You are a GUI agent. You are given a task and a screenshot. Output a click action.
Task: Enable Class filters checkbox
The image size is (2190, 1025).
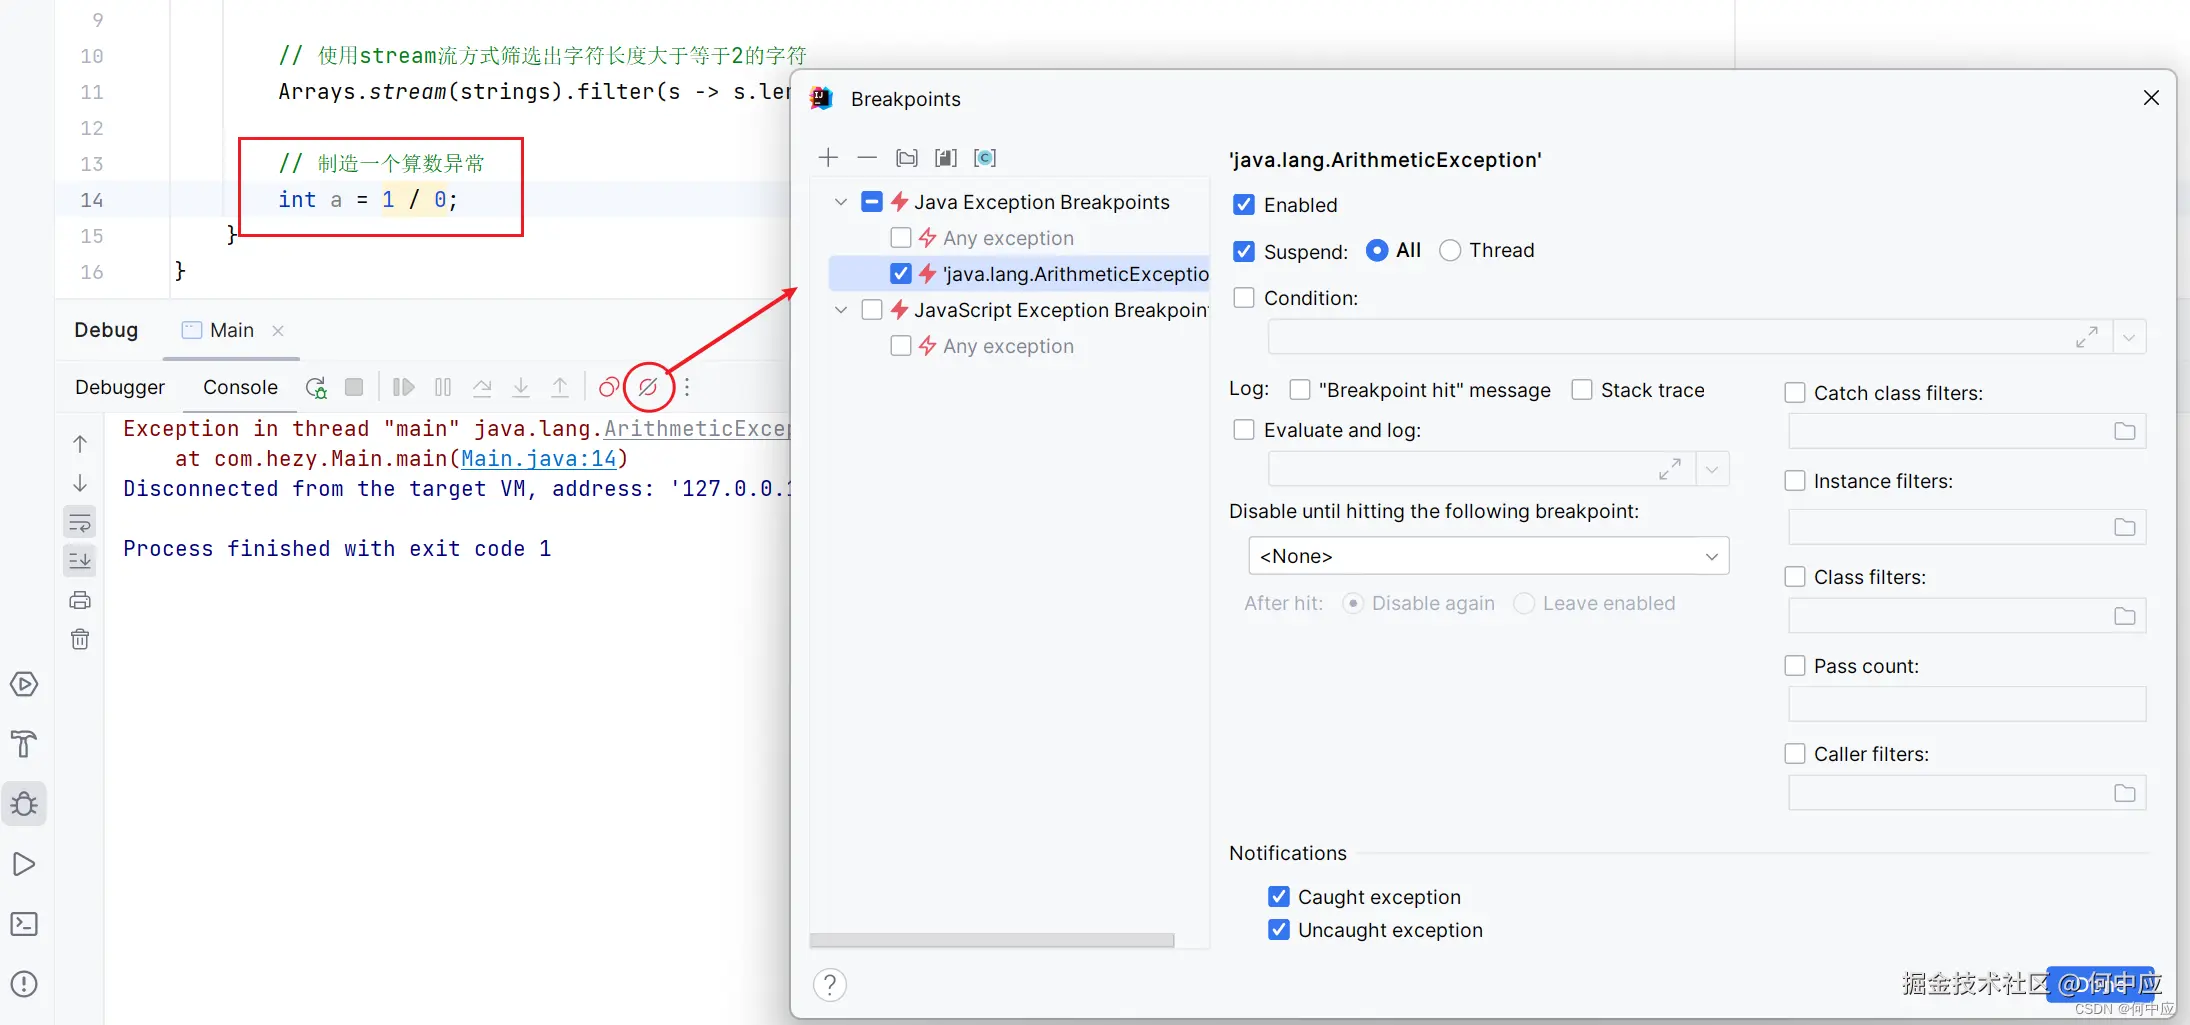[1795, 577]
